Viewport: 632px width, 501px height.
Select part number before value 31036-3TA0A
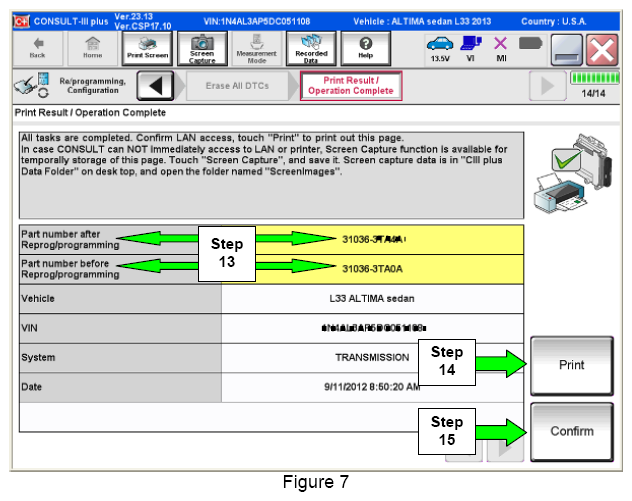coord(372,269)
